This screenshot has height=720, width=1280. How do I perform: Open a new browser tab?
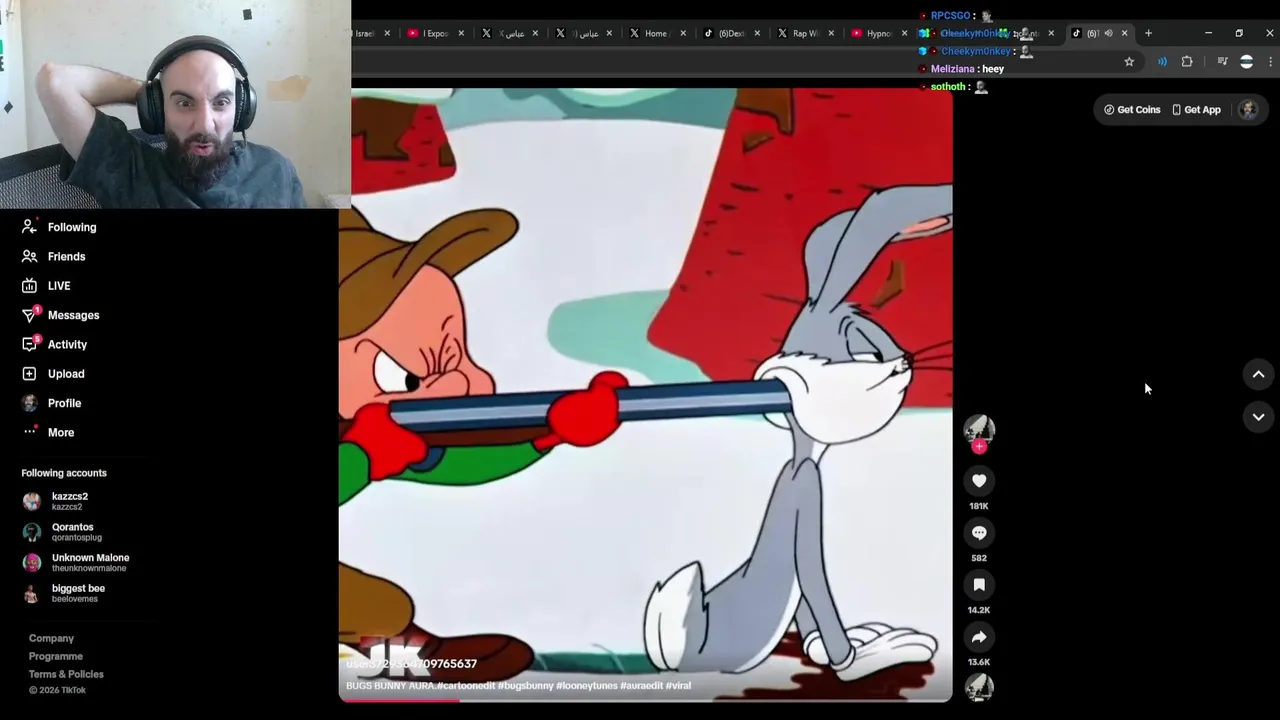click(1148, 33)
